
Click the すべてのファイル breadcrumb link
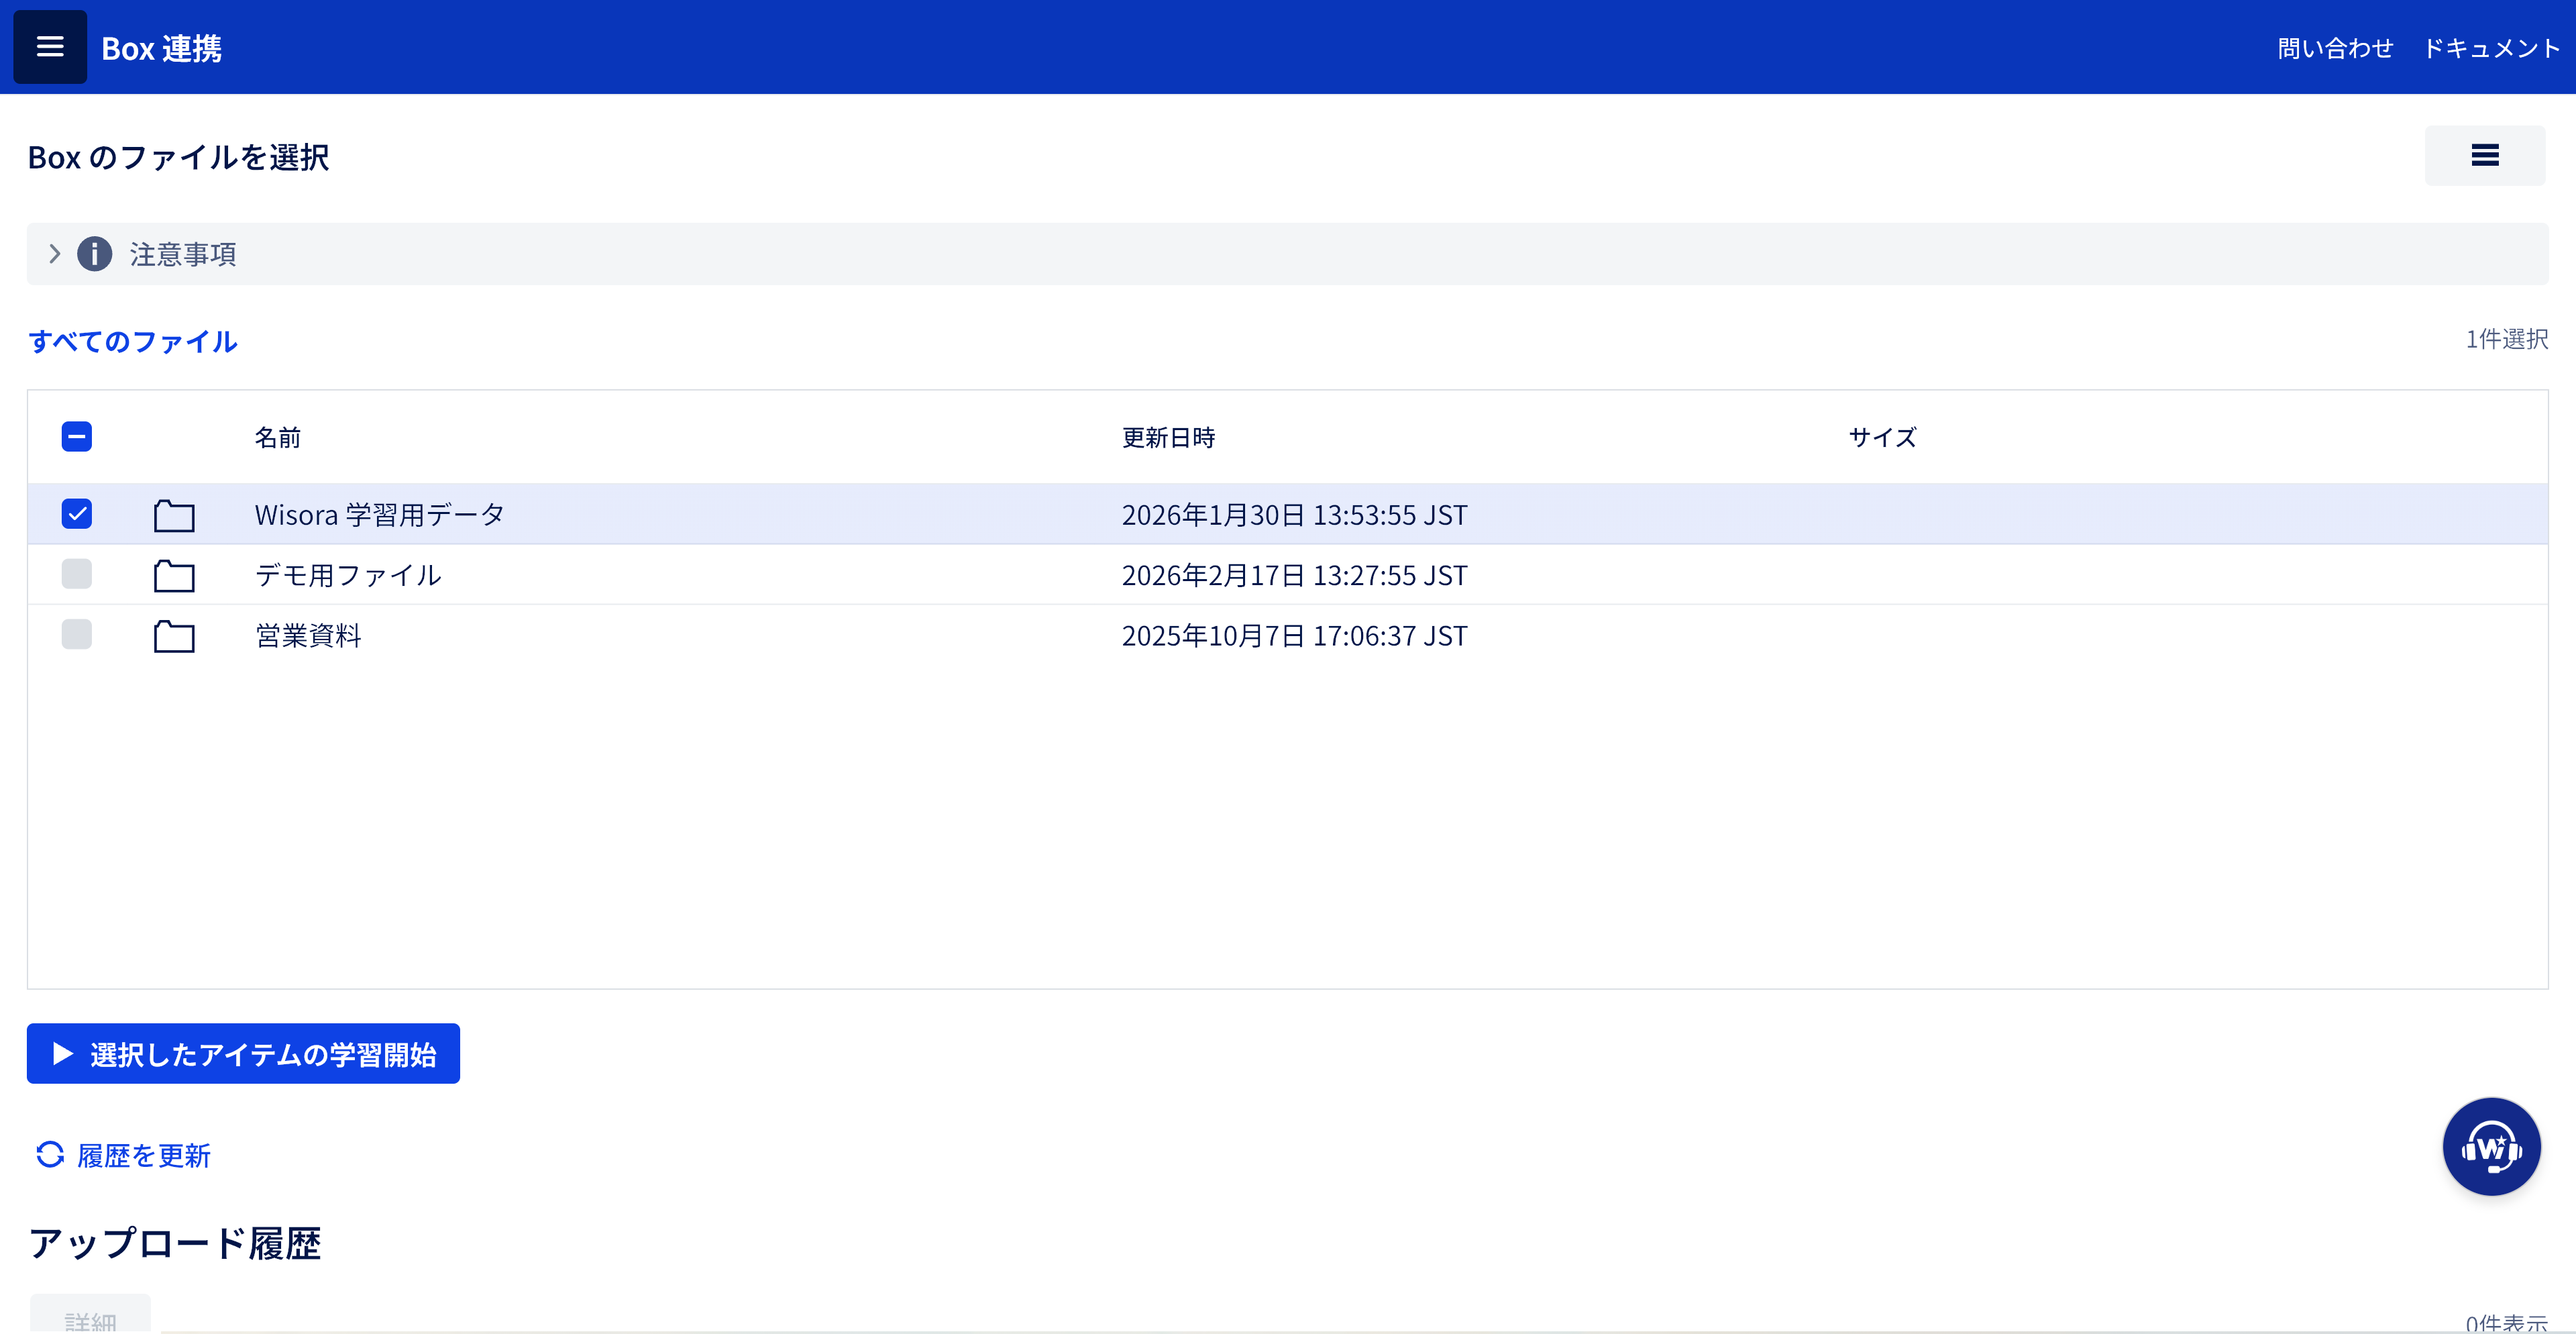133,342
